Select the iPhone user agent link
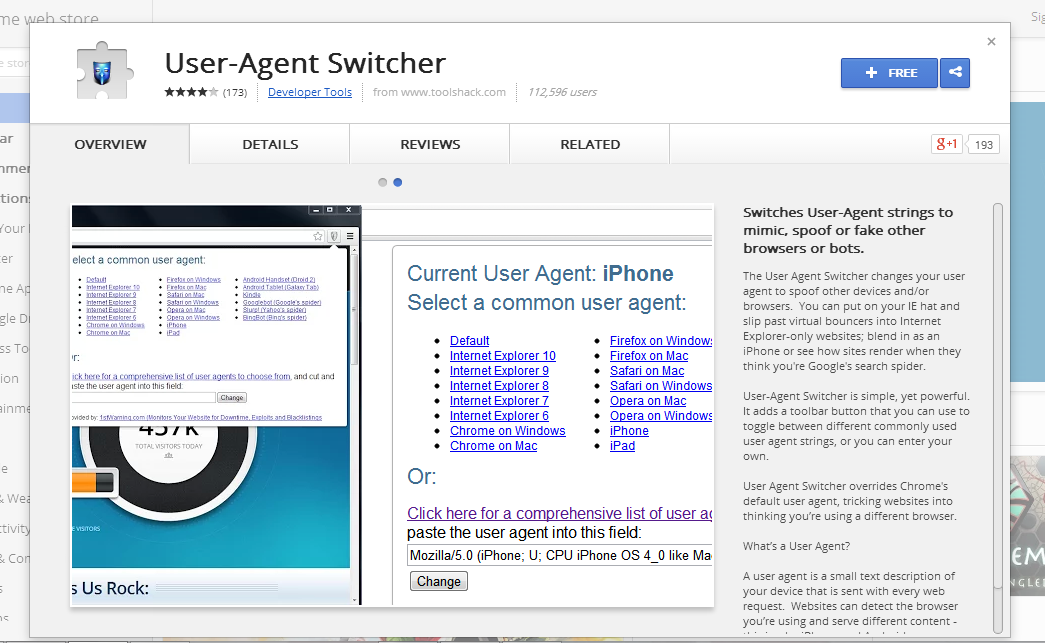 (629, 430)
